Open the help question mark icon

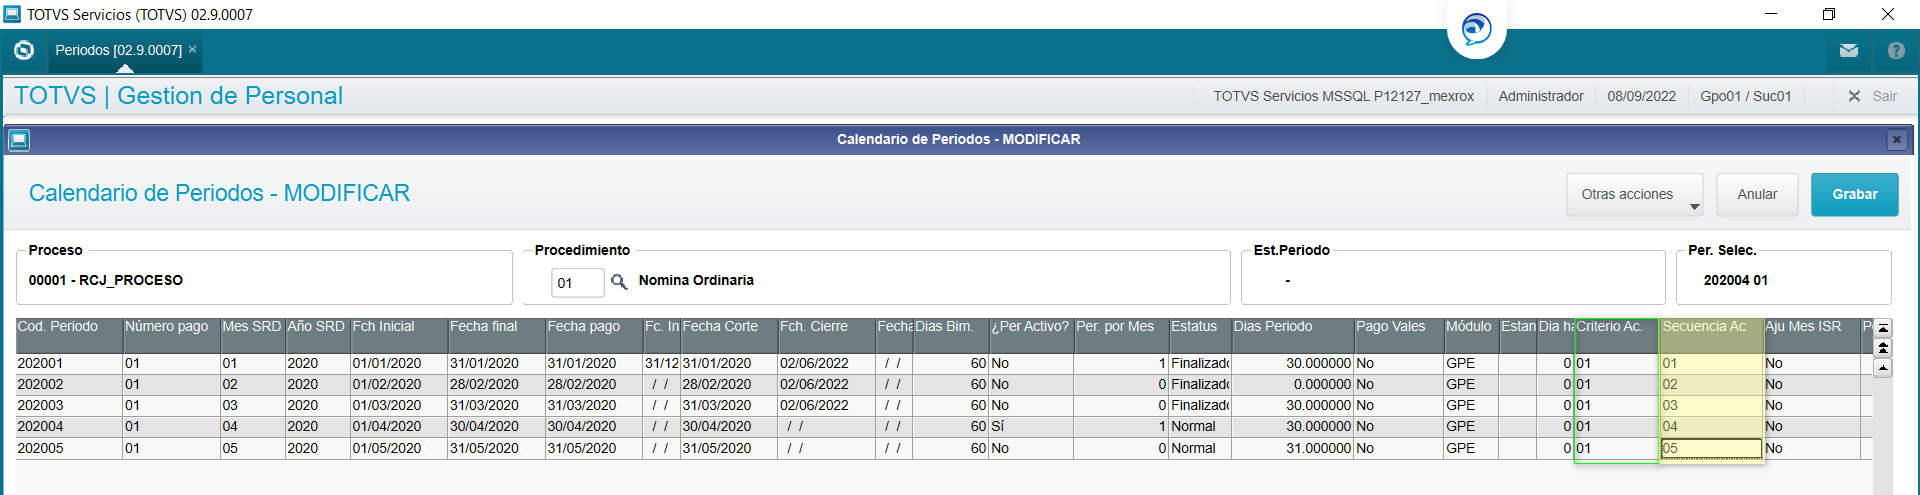pyautogui.click(x=1895, y=50)
